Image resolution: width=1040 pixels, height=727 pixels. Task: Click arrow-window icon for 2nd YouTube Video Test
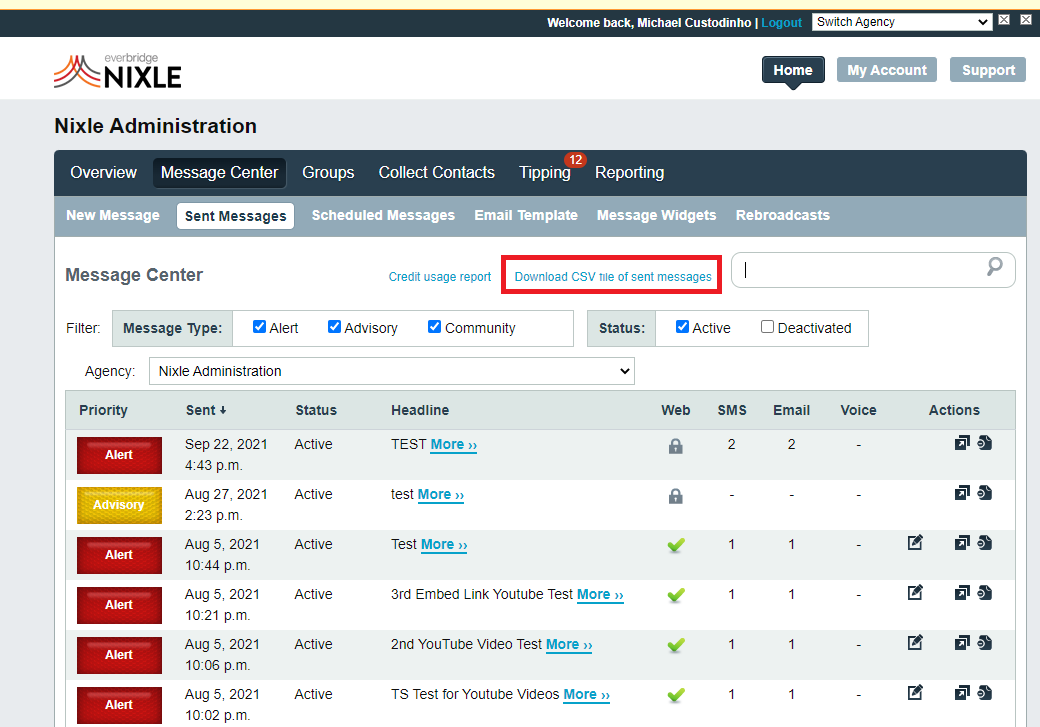pyautogui.click(x=962, y=642)
